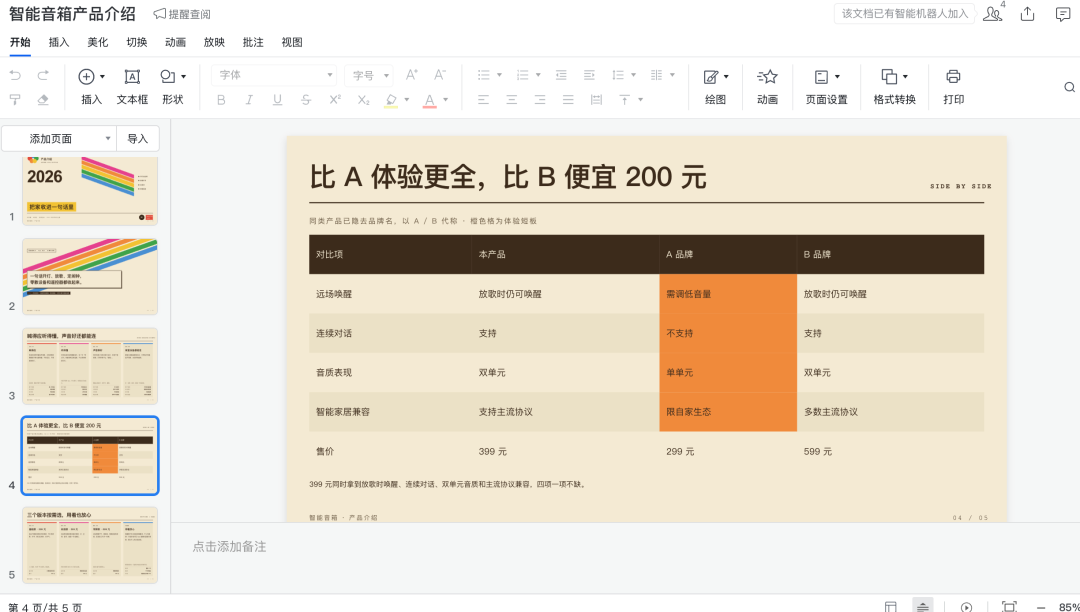Increase font size with A+ icon

click(x=411, y=75)
